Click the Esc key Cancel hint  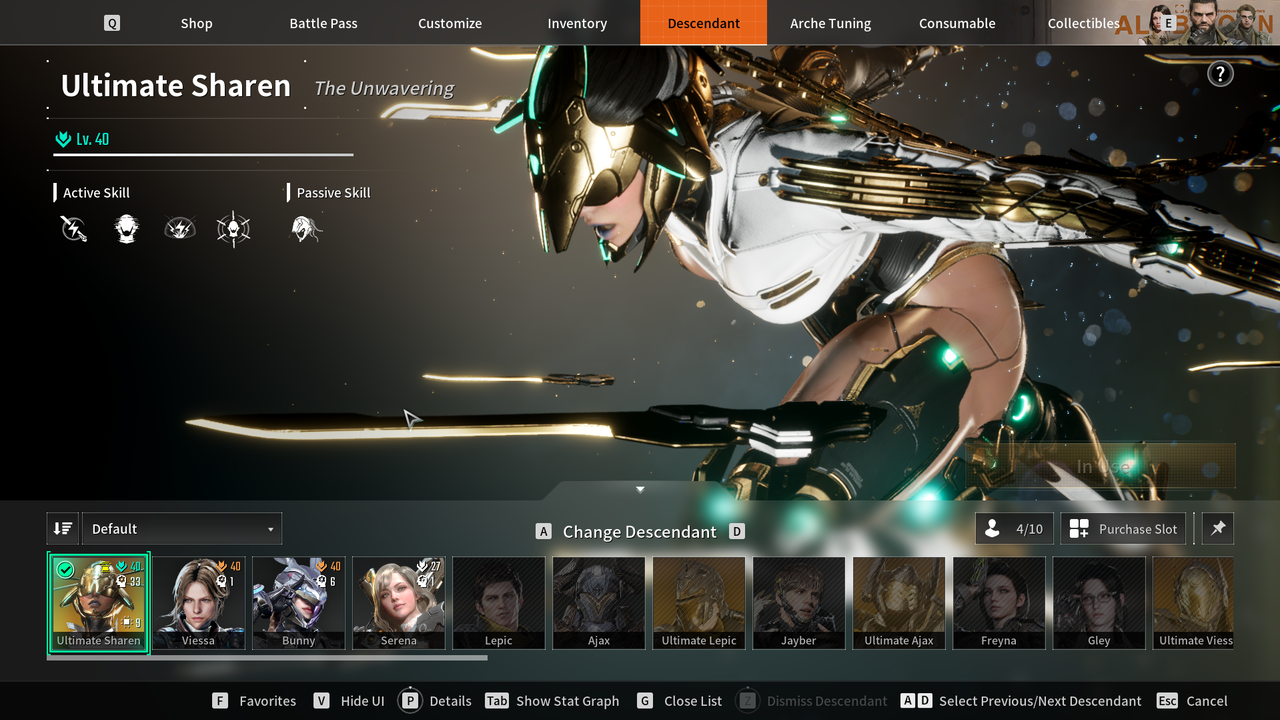[1192, 701]
